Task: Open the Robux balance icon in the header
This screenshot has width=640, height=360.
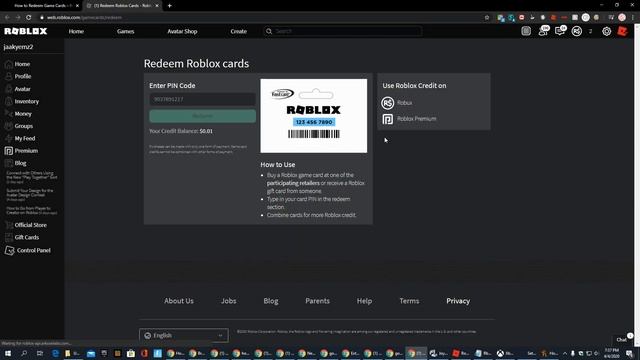Action: [x=577, y=31]
